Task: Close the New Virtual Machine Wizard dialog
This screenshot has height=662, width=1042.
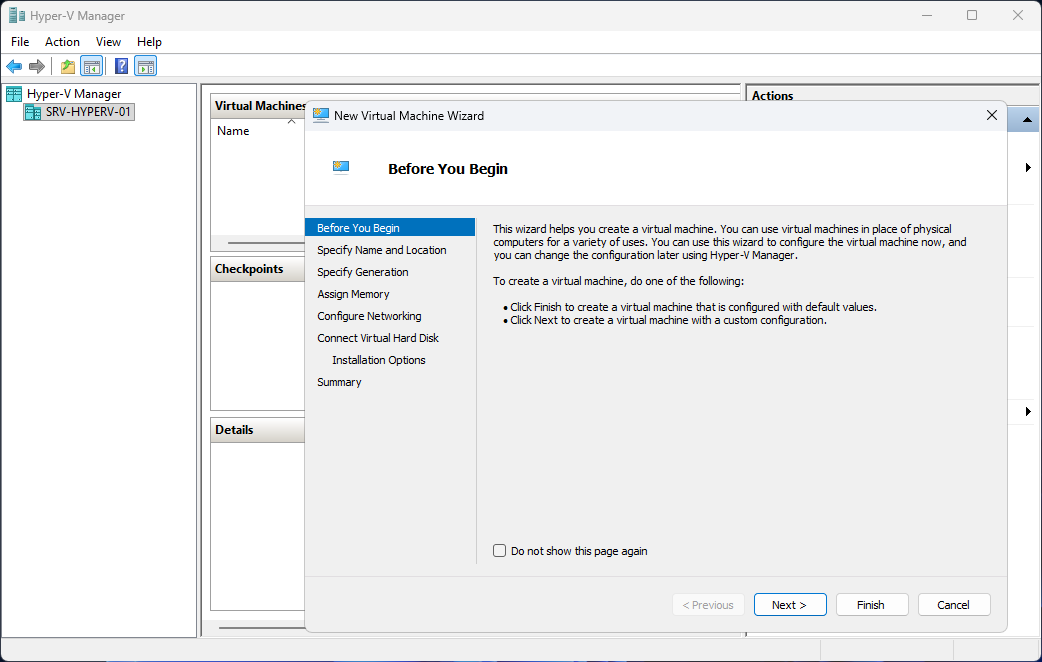Action: [992, 115]
